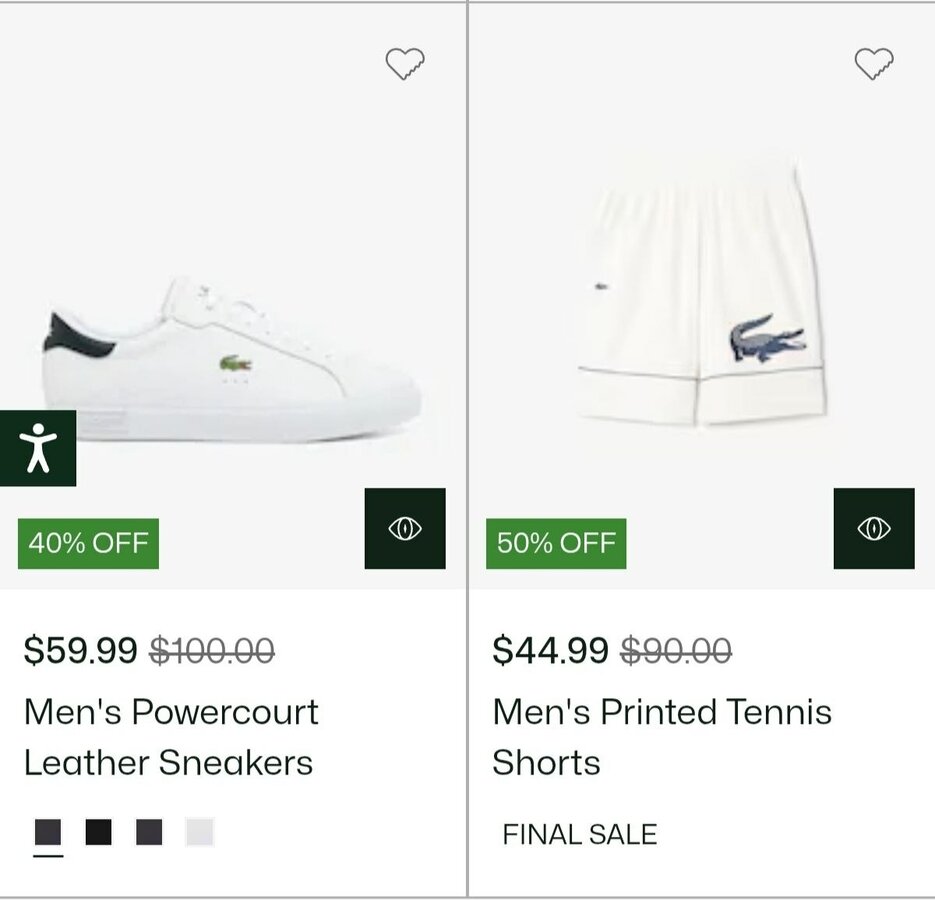
Task: Open quick view for Powercourt Leather Sneakers
Action: [405, 529]
